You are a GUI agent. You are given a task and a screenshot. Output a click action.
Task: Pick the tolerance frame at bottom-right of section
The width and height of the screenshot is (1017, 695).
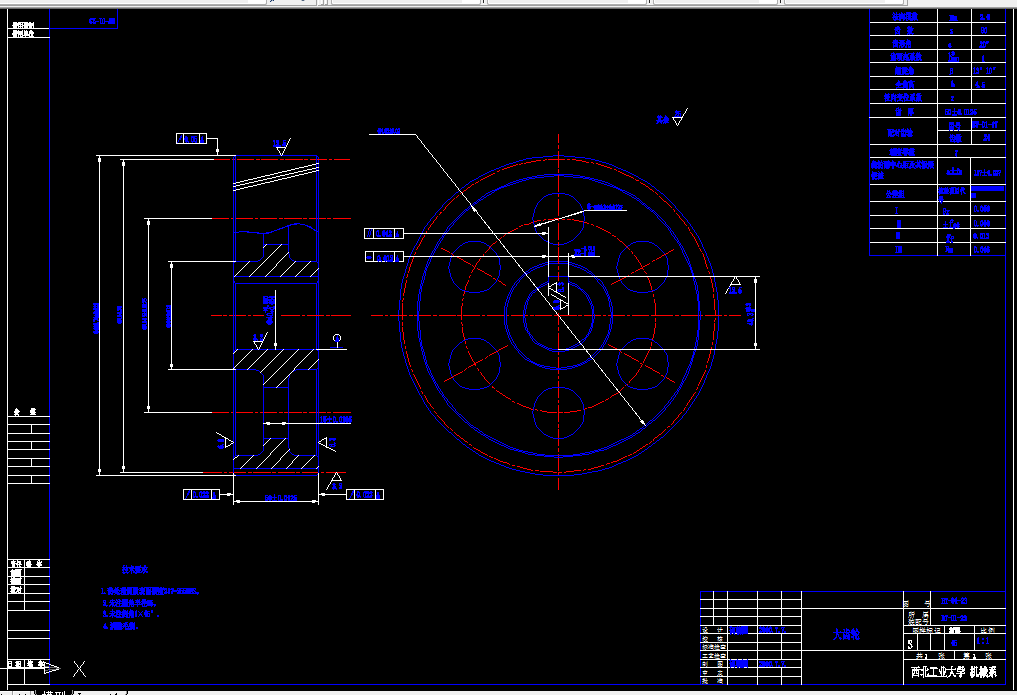(365, 495)
